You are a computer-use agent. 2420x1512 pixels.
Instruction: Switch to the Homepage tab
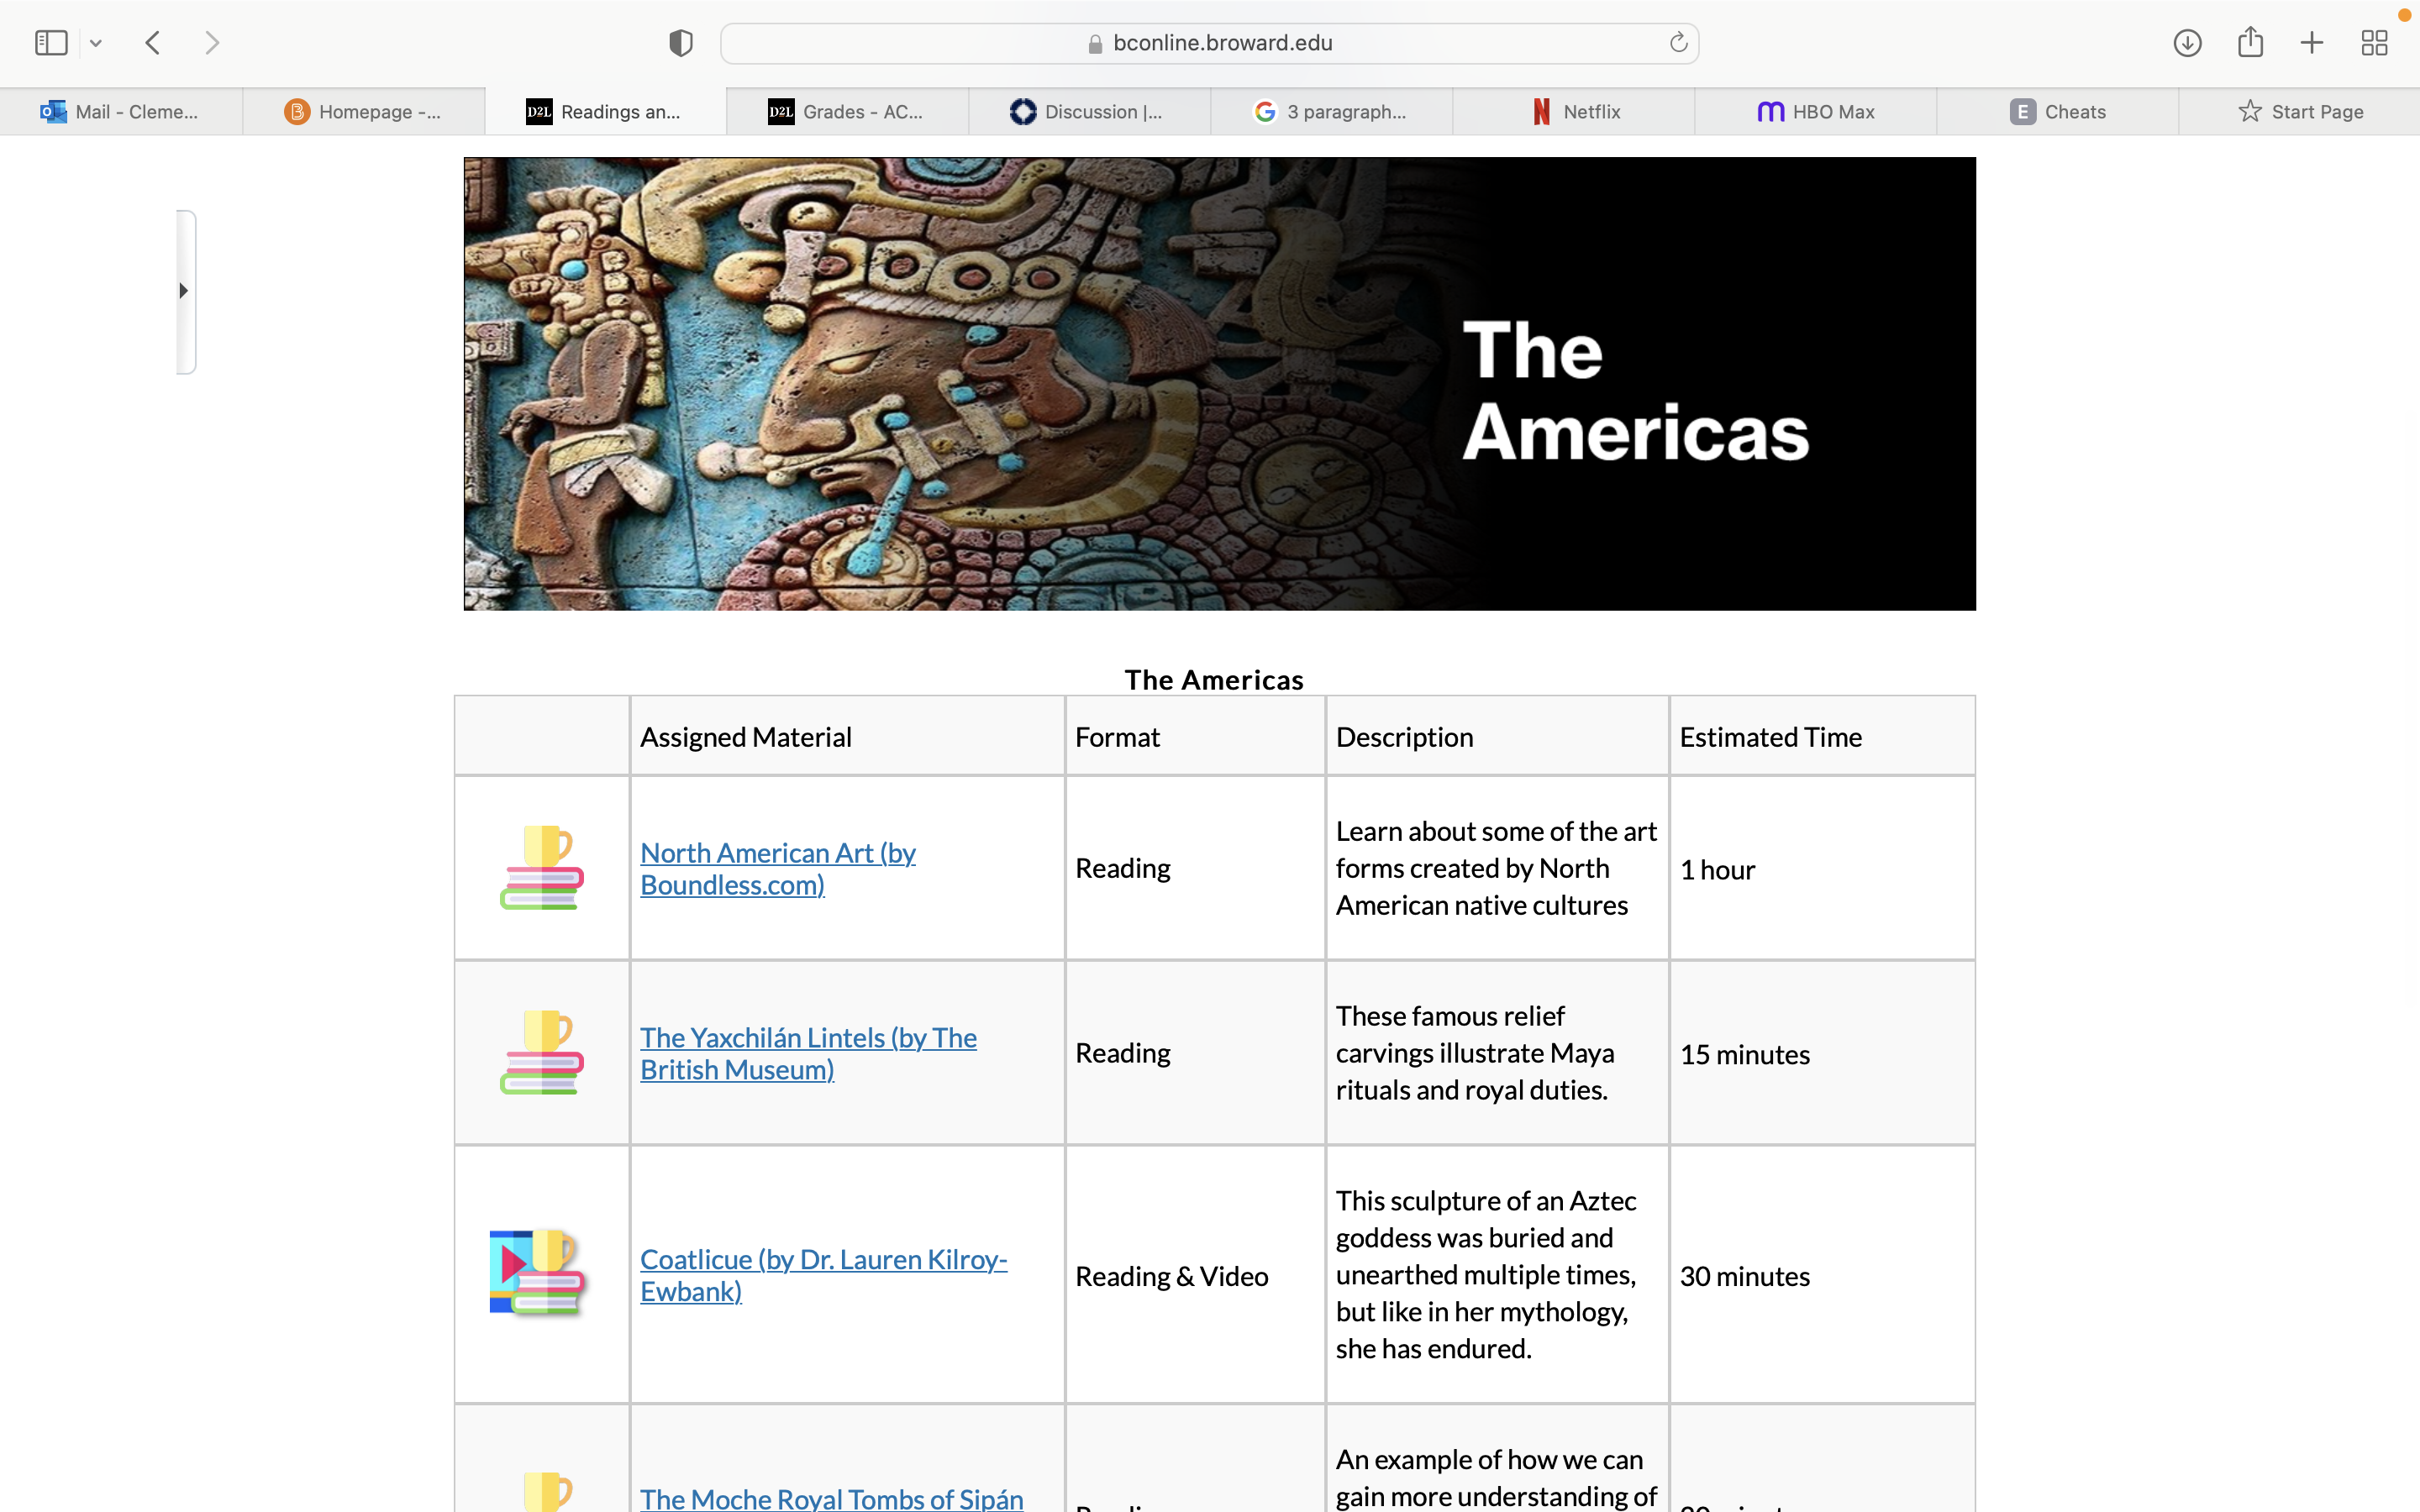363,112
